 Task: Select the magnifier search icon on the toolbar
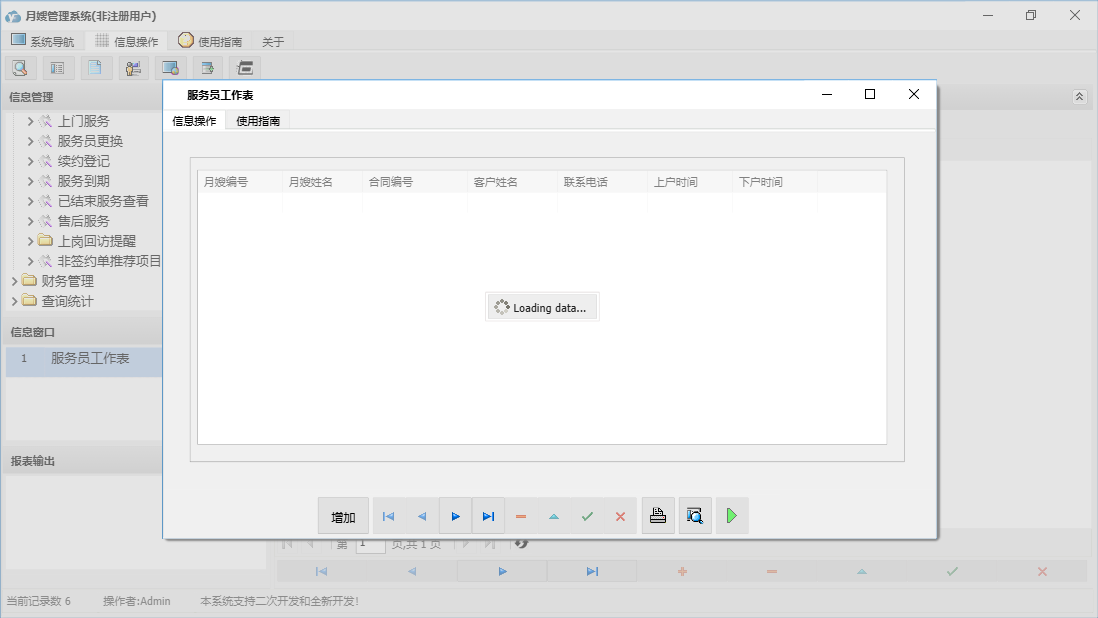pos(20,67)
